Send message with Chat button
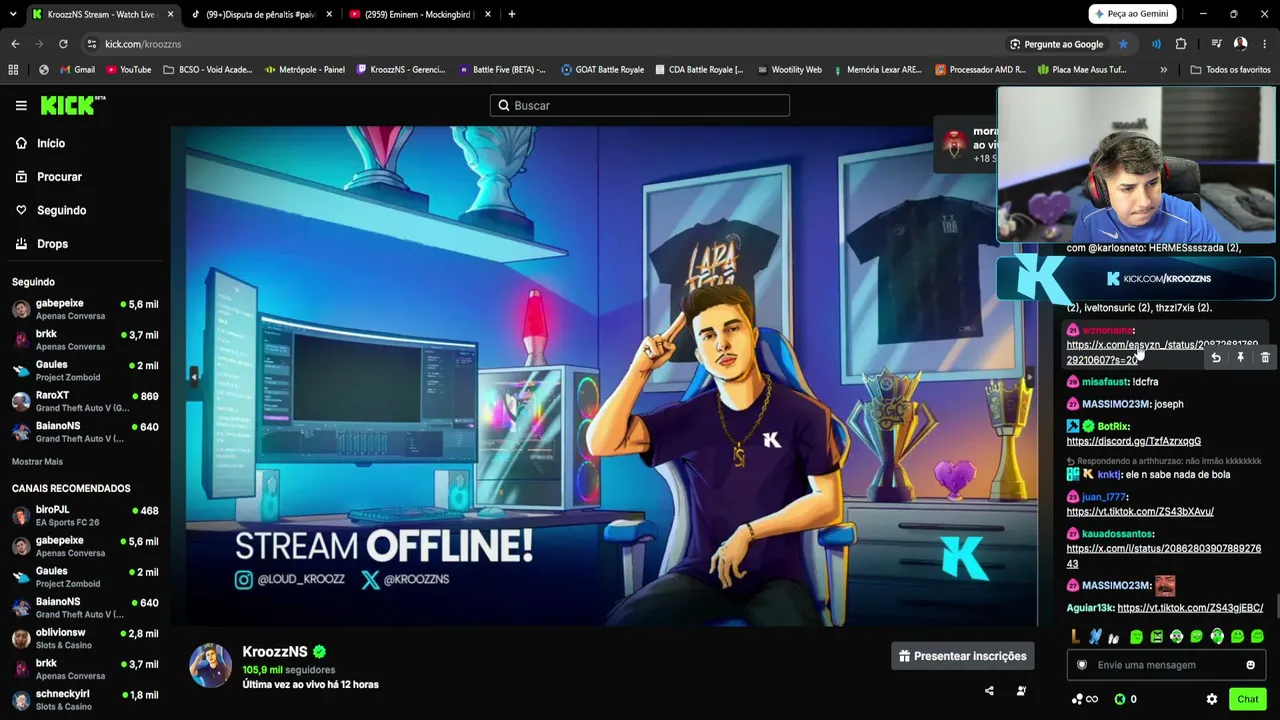 point(1248,699)
